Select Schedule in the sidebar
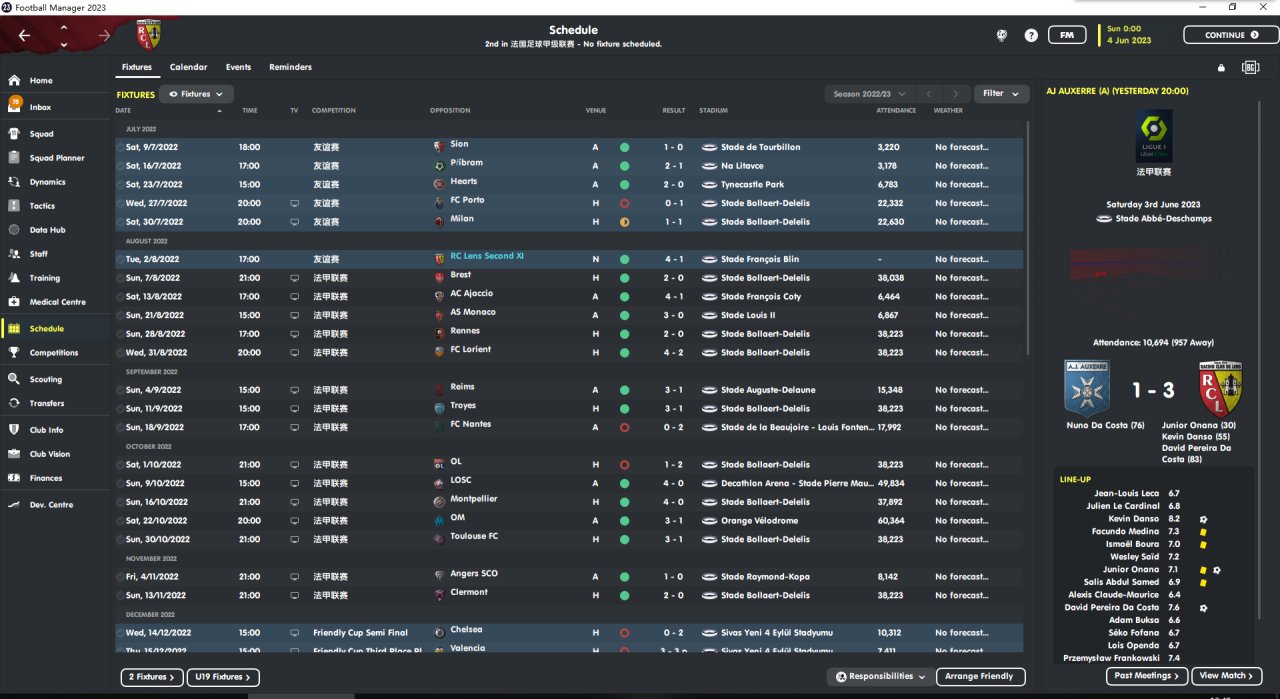 [55, 328]
